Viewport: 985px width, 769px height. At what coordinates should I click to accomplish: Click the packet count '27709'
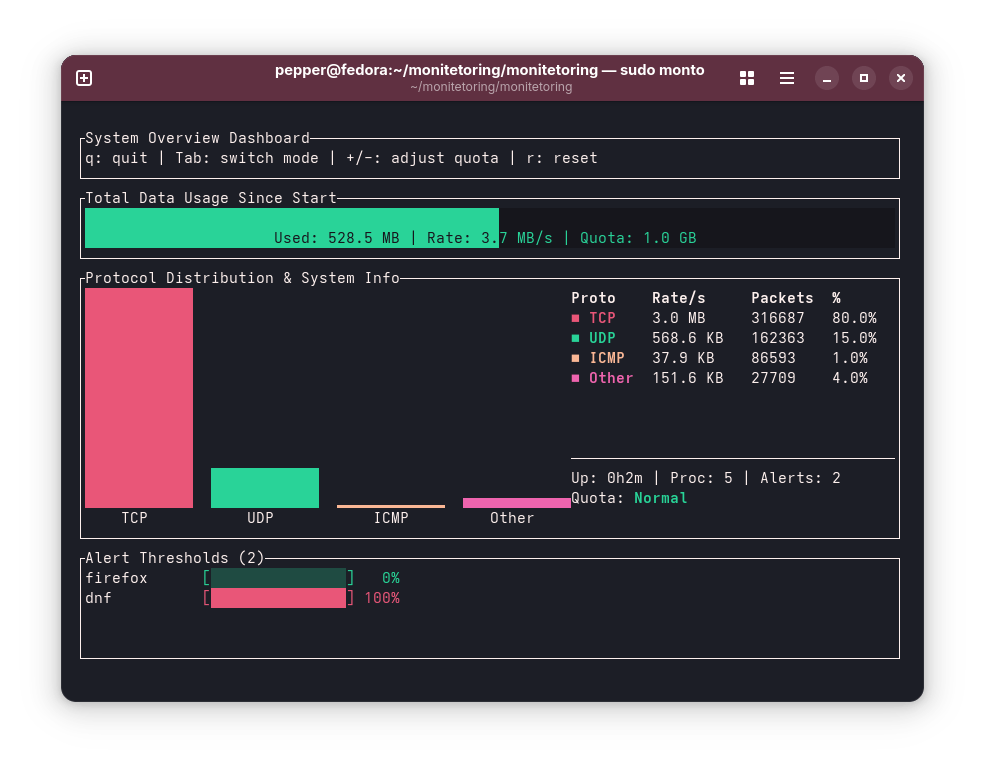(773, 378)
